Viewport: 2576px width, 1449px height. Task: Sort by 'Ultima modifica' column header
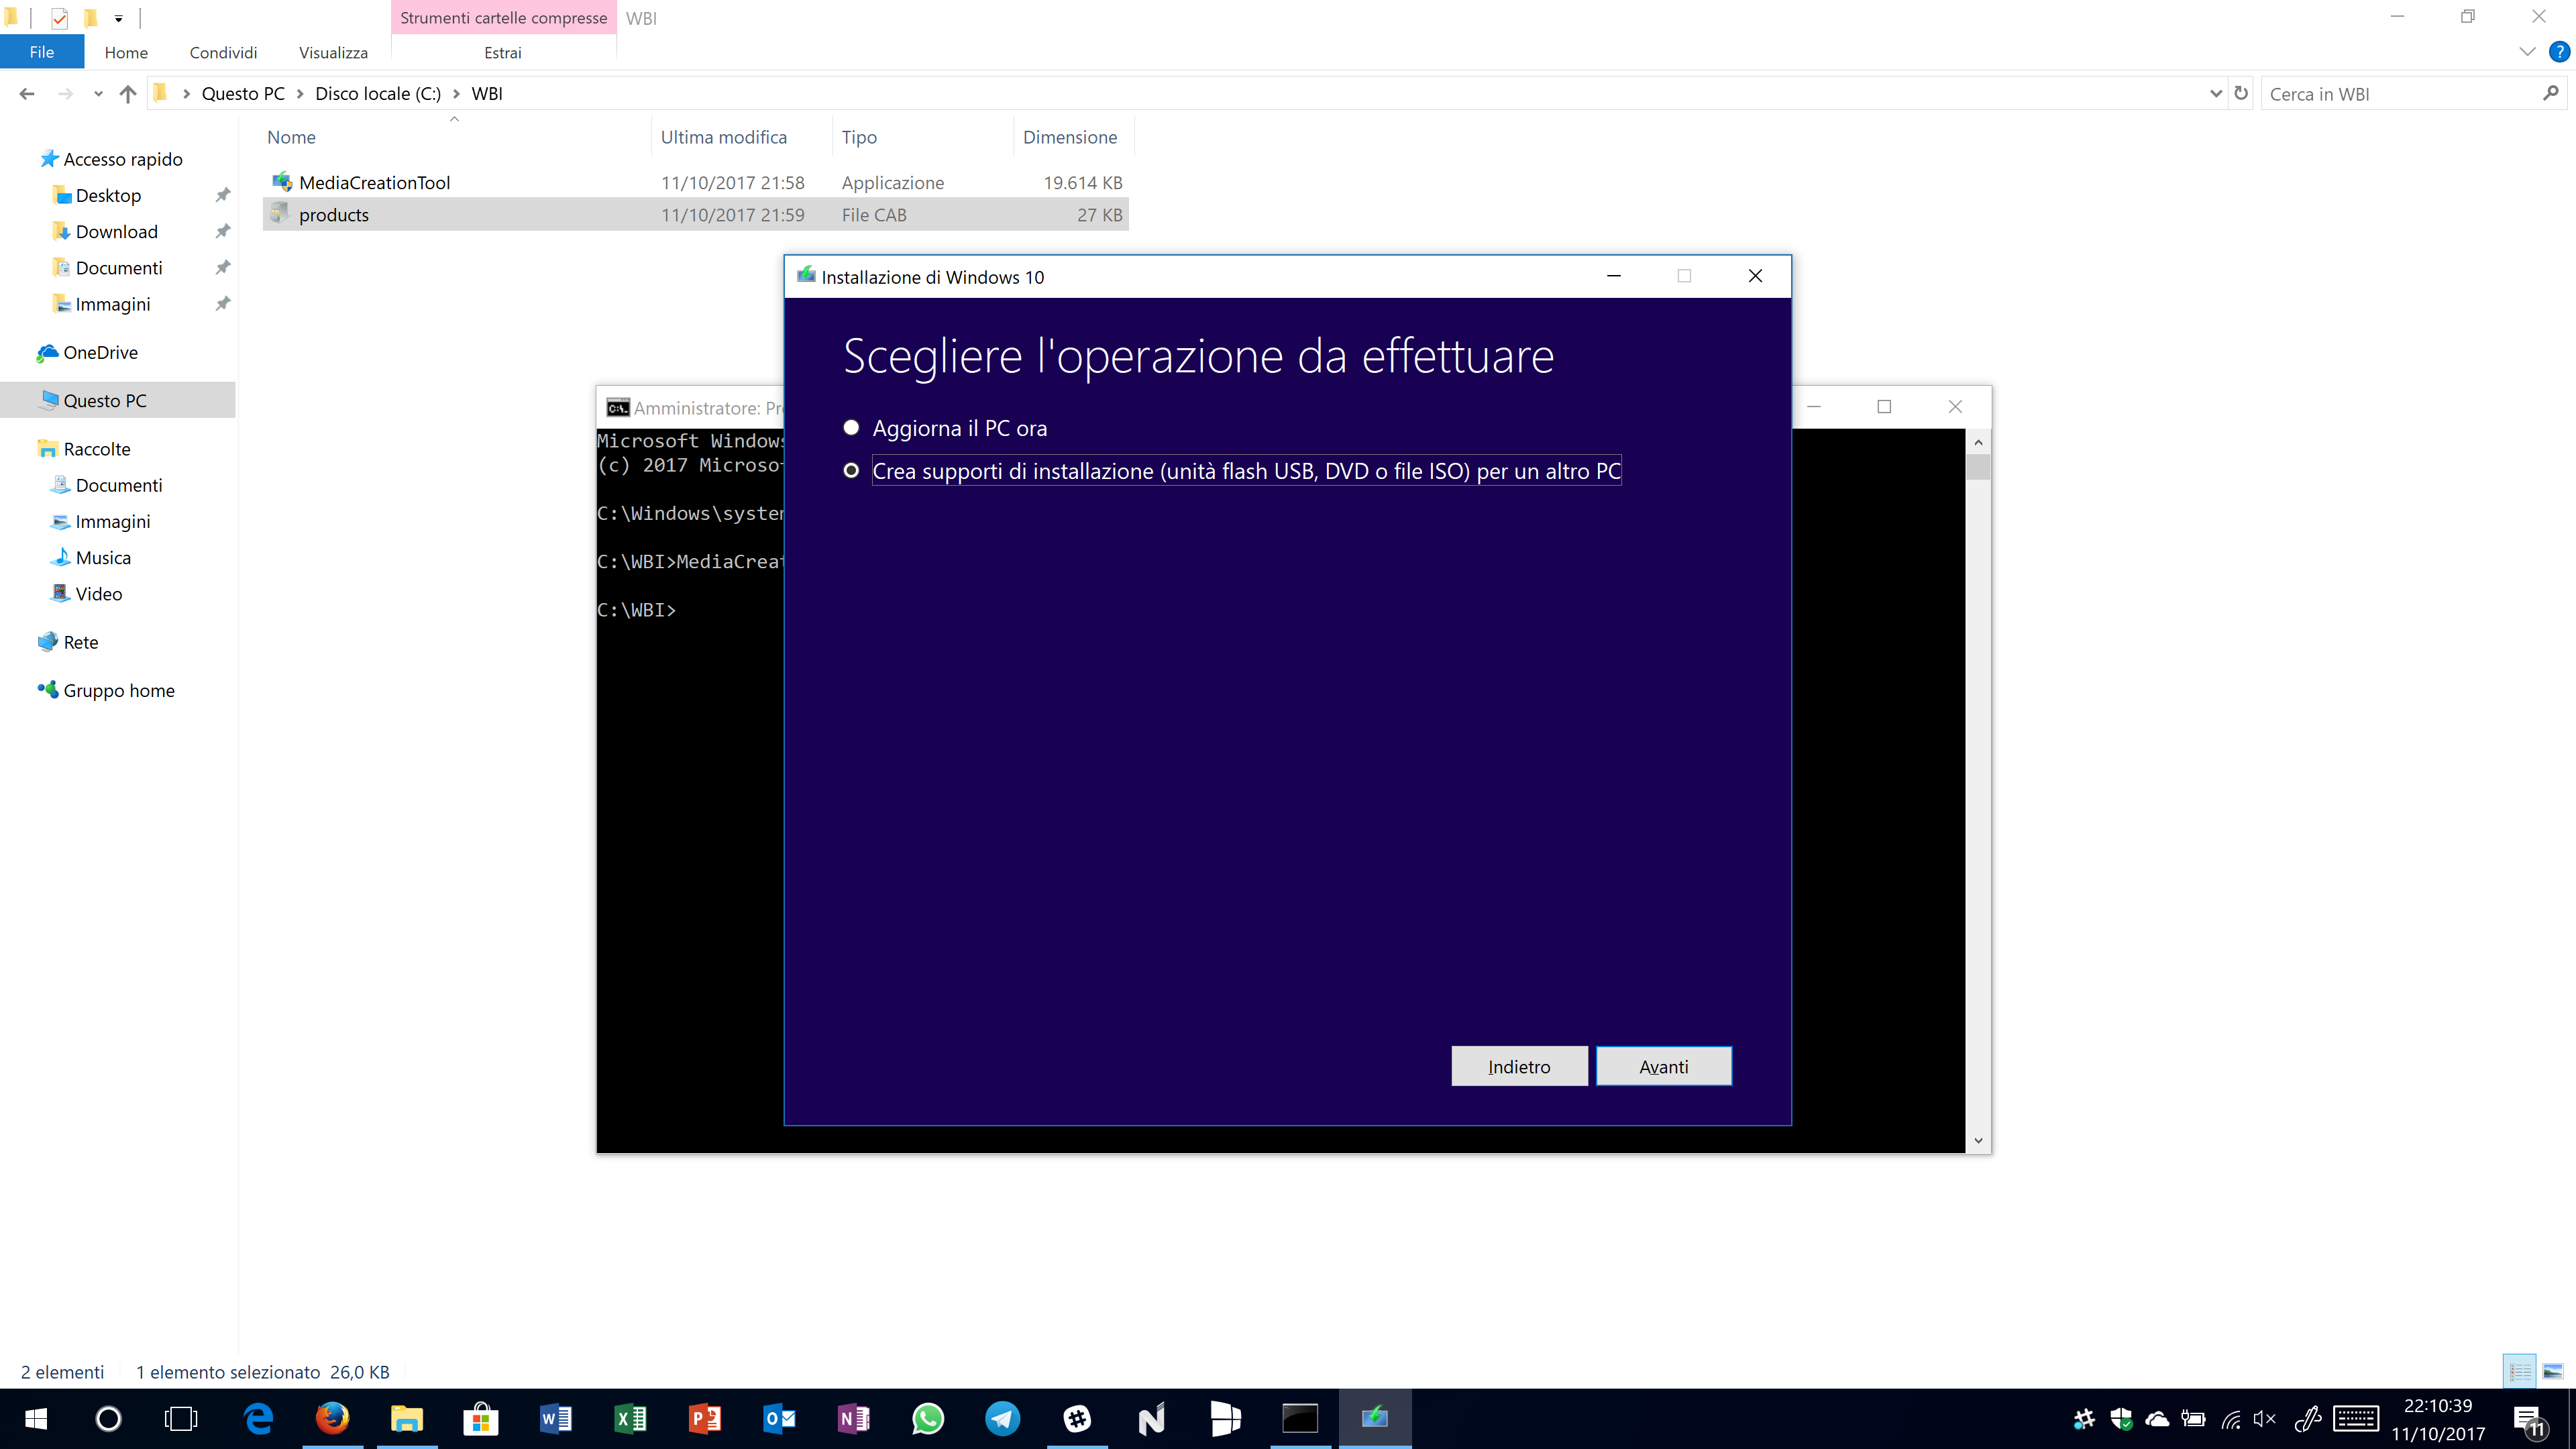[723, 137]
